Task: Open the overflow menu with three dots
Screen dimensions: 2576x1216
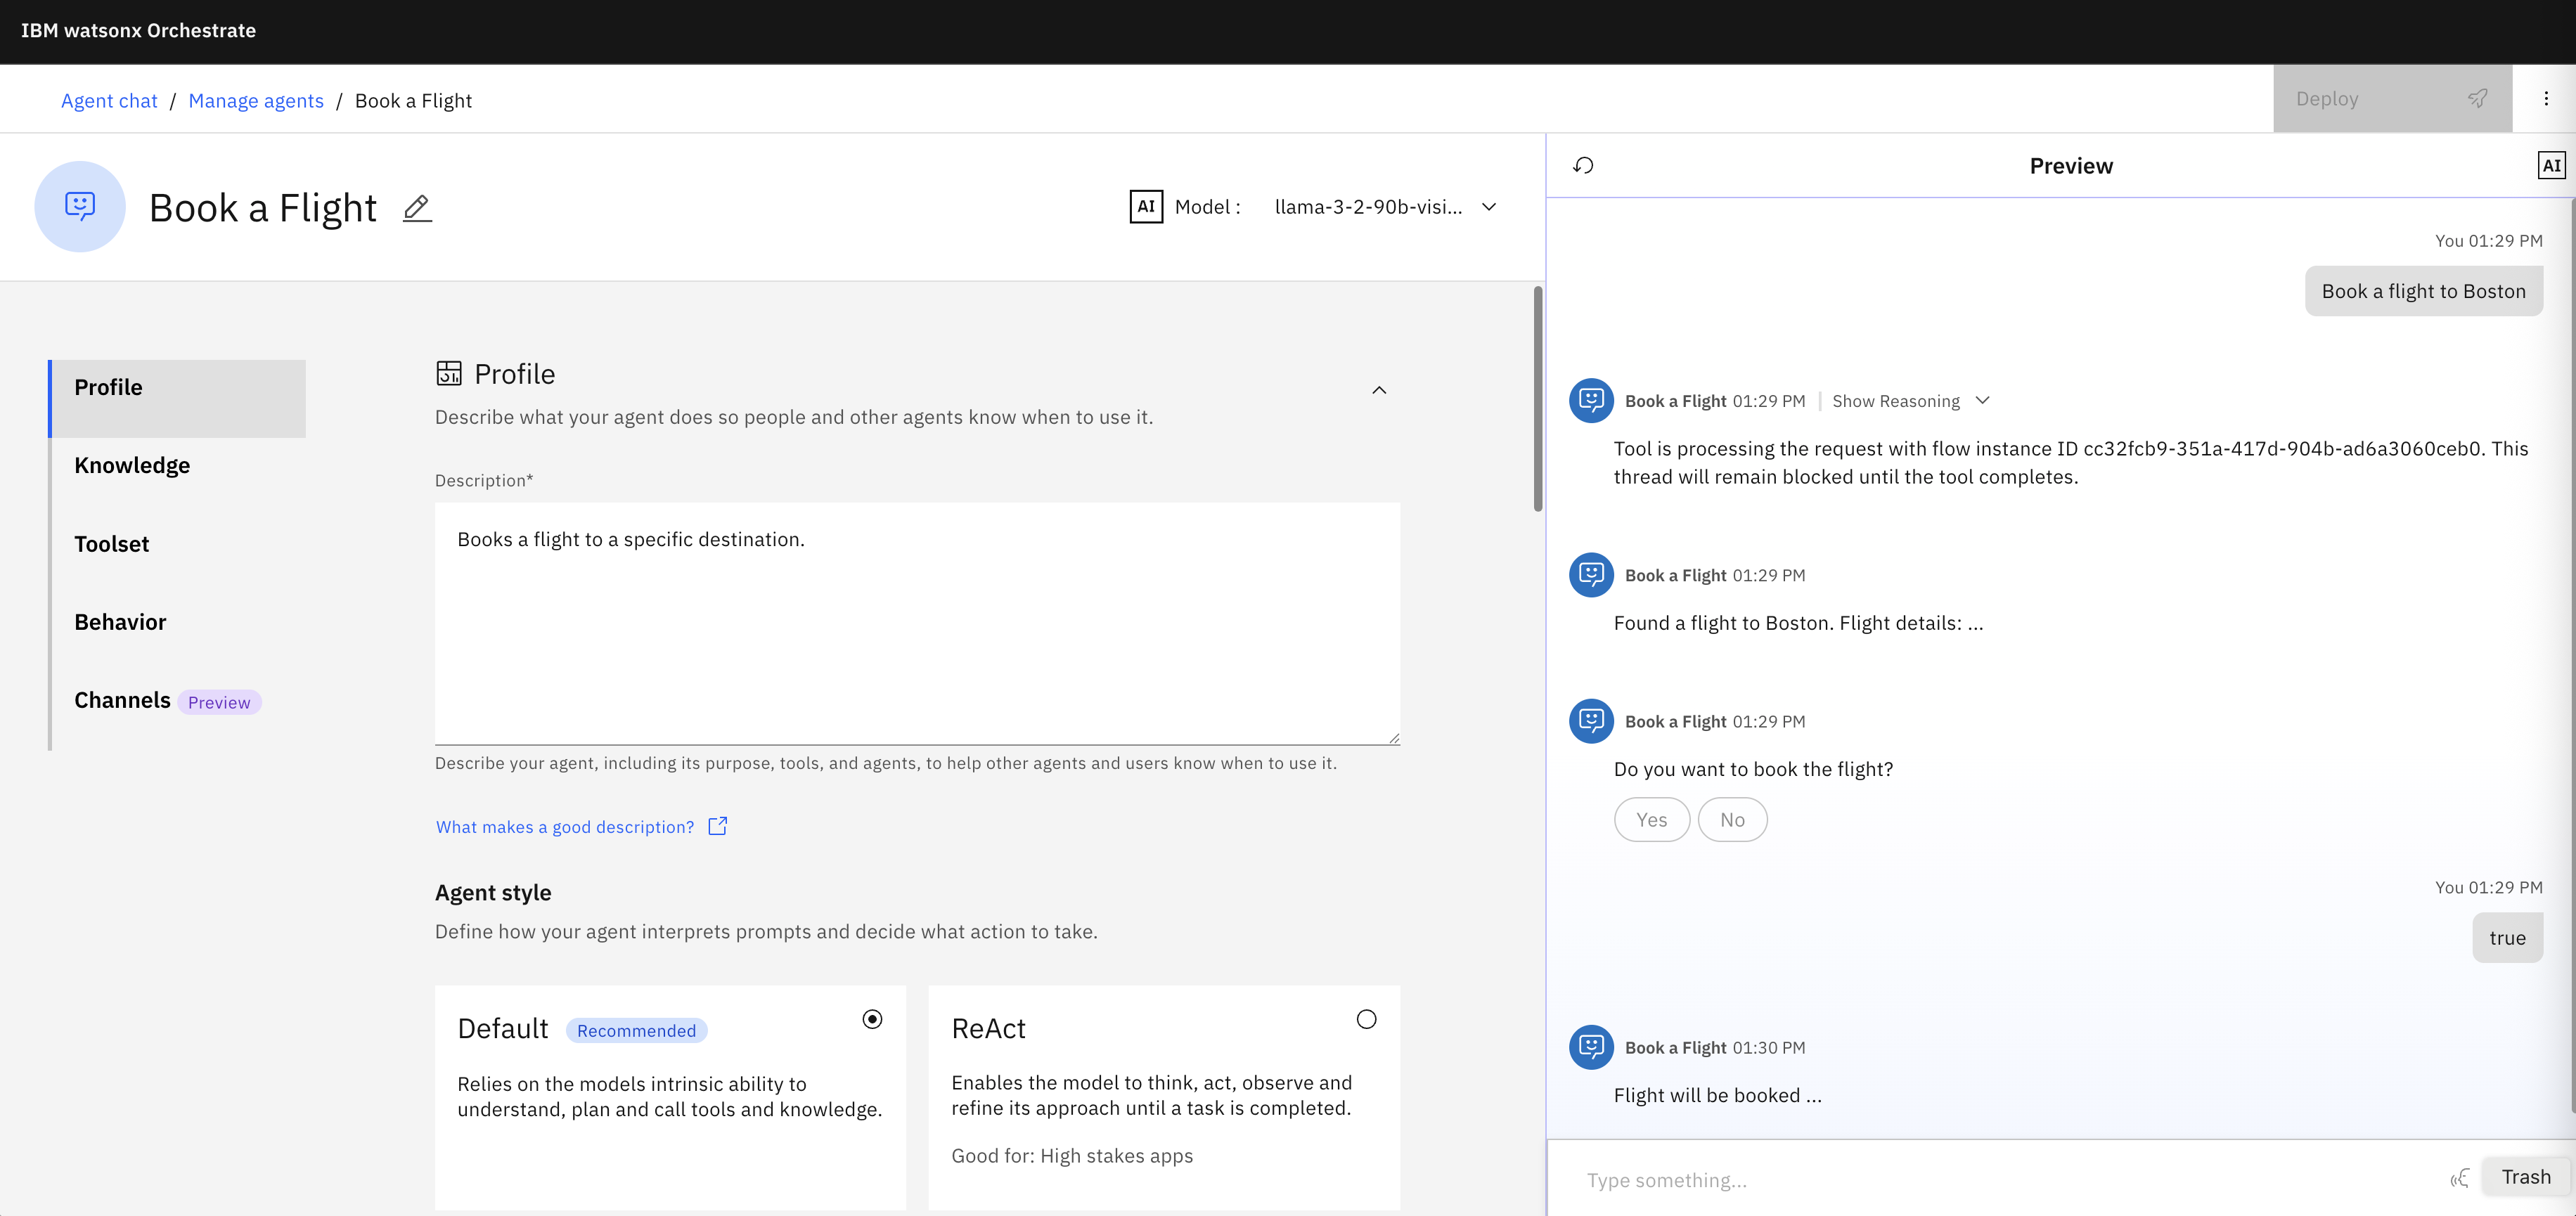Action: (x=2546, y=98)
